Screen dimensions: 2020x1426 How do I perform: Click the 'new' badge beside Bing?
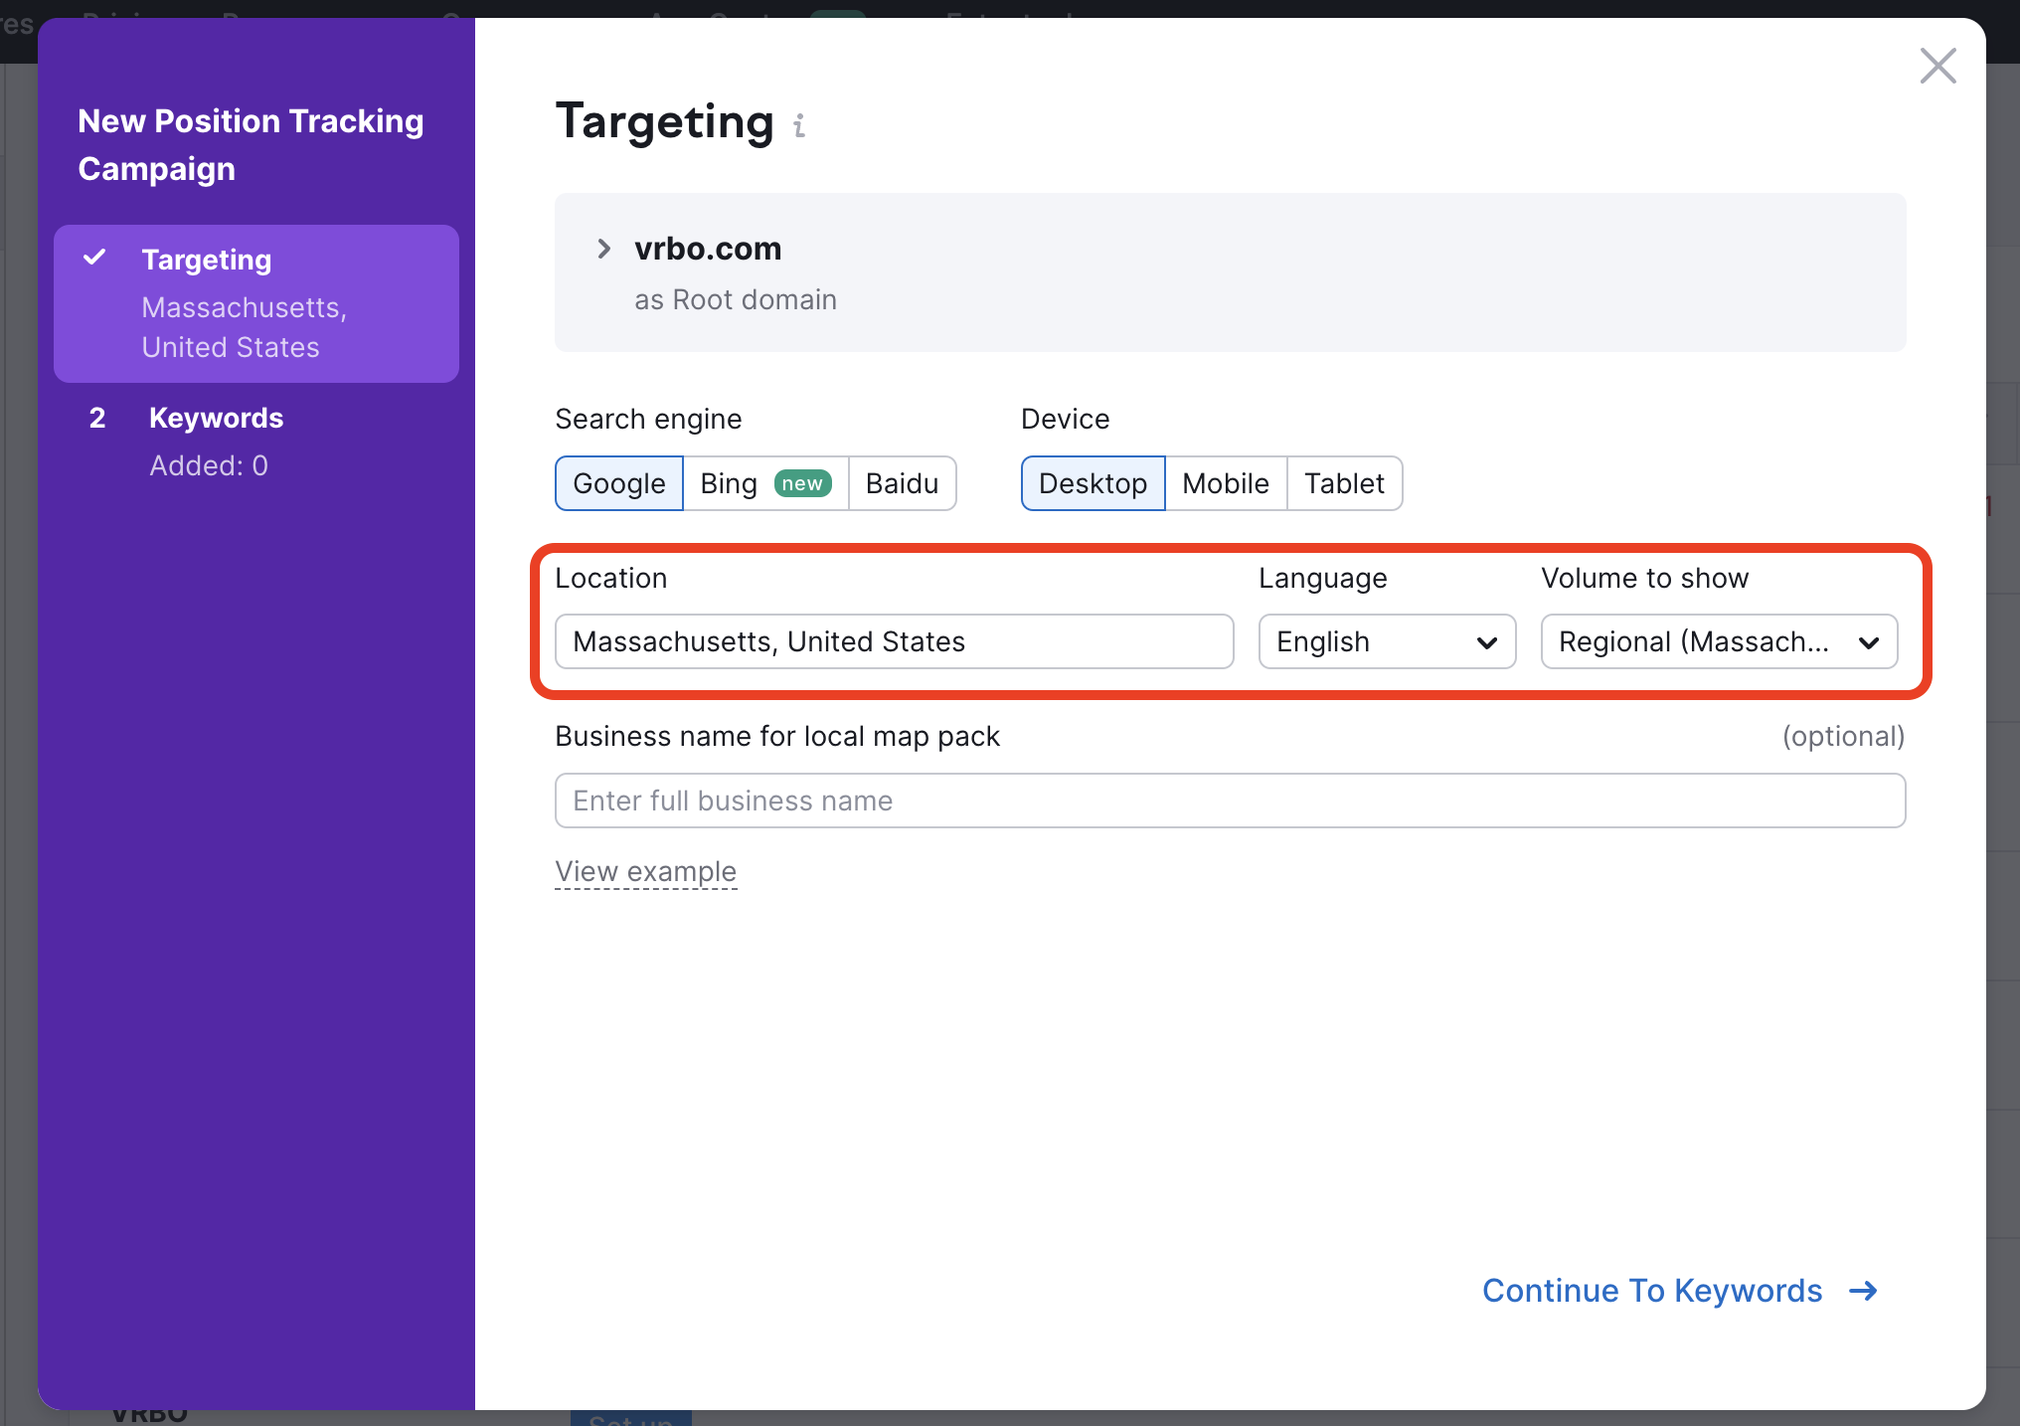click(x=803, y=484)
